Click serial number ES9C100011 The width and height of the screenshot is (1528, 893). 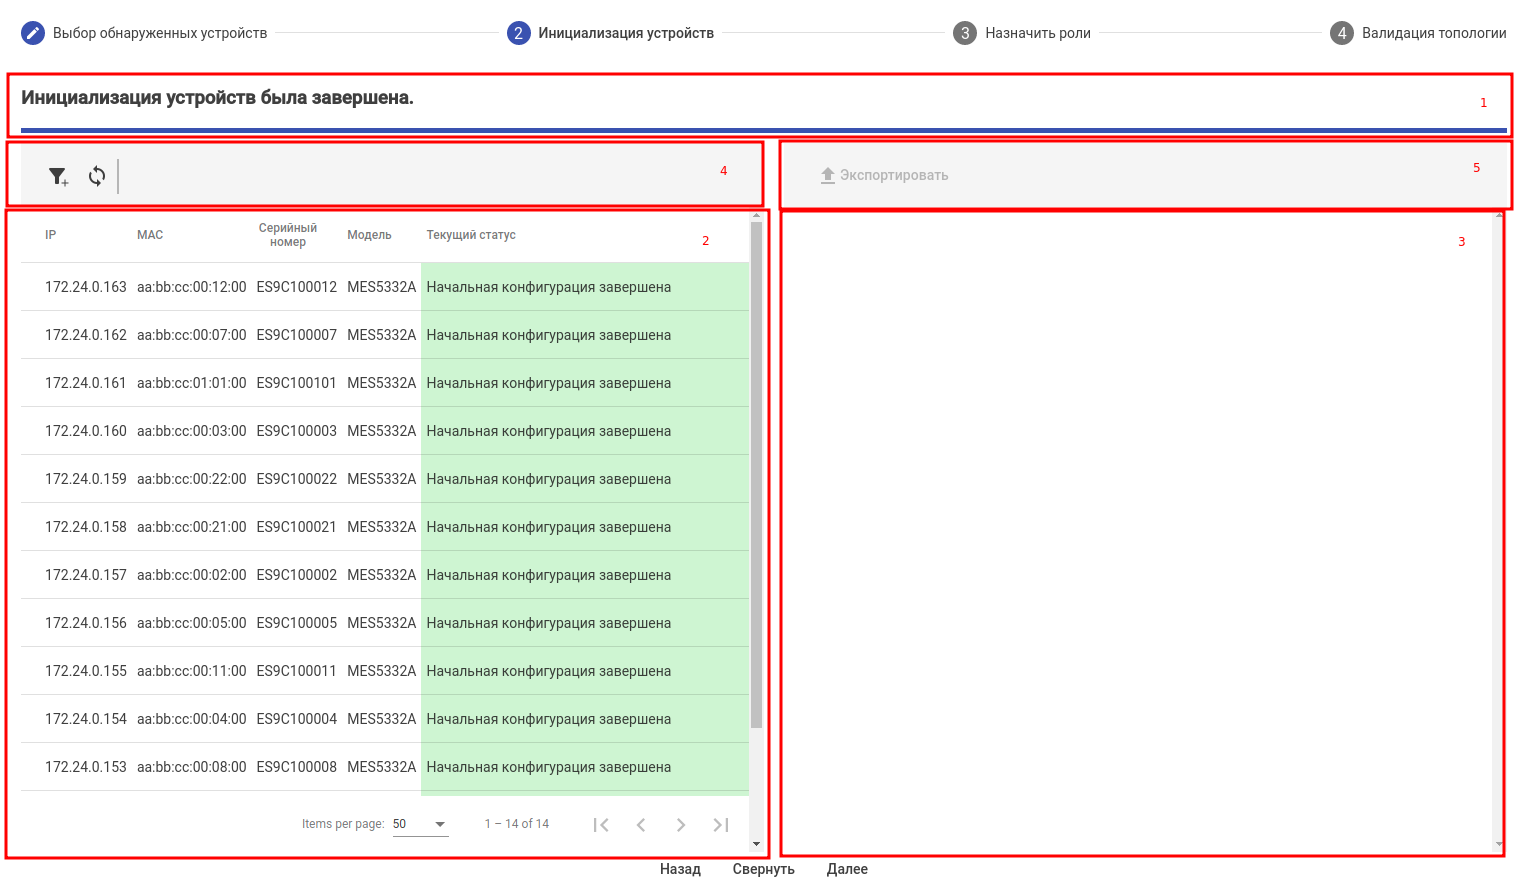point(297,671)
